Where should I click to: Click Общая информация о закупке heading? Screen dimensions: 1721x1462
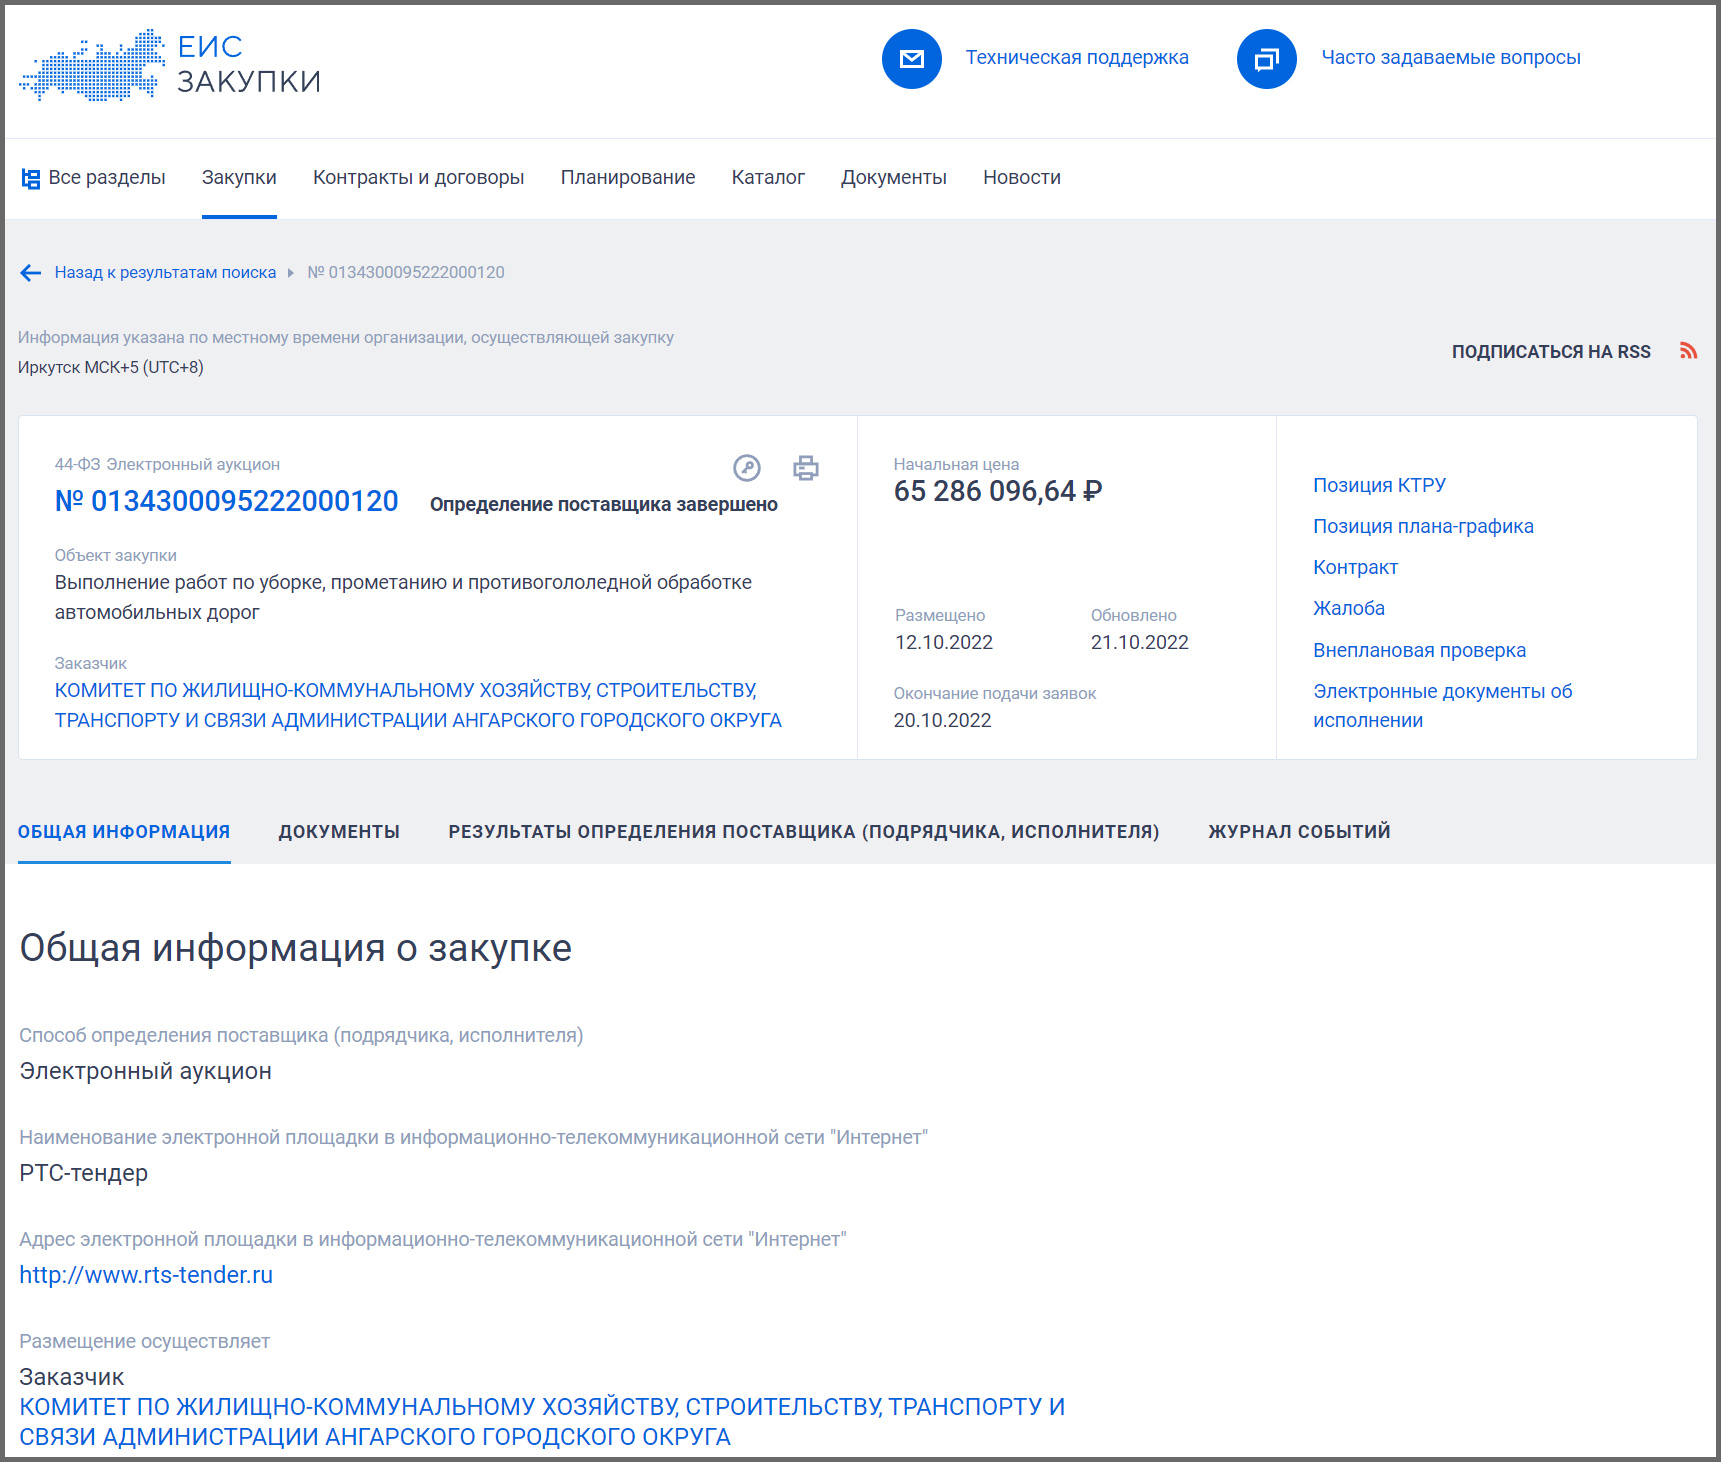[296, 948]
